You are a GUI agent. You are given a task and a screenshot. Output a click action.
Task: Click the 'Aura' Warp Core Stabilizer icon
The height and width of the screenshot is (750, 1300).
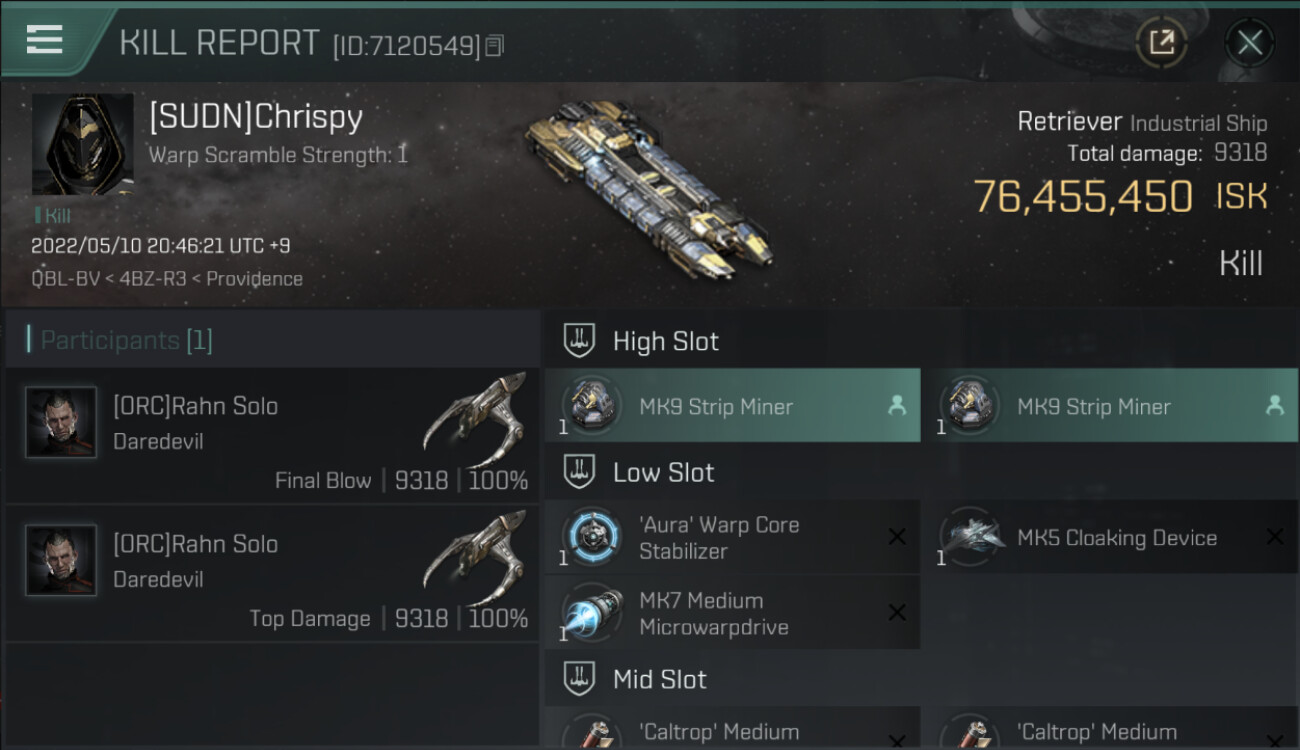(x=592, y=537)
